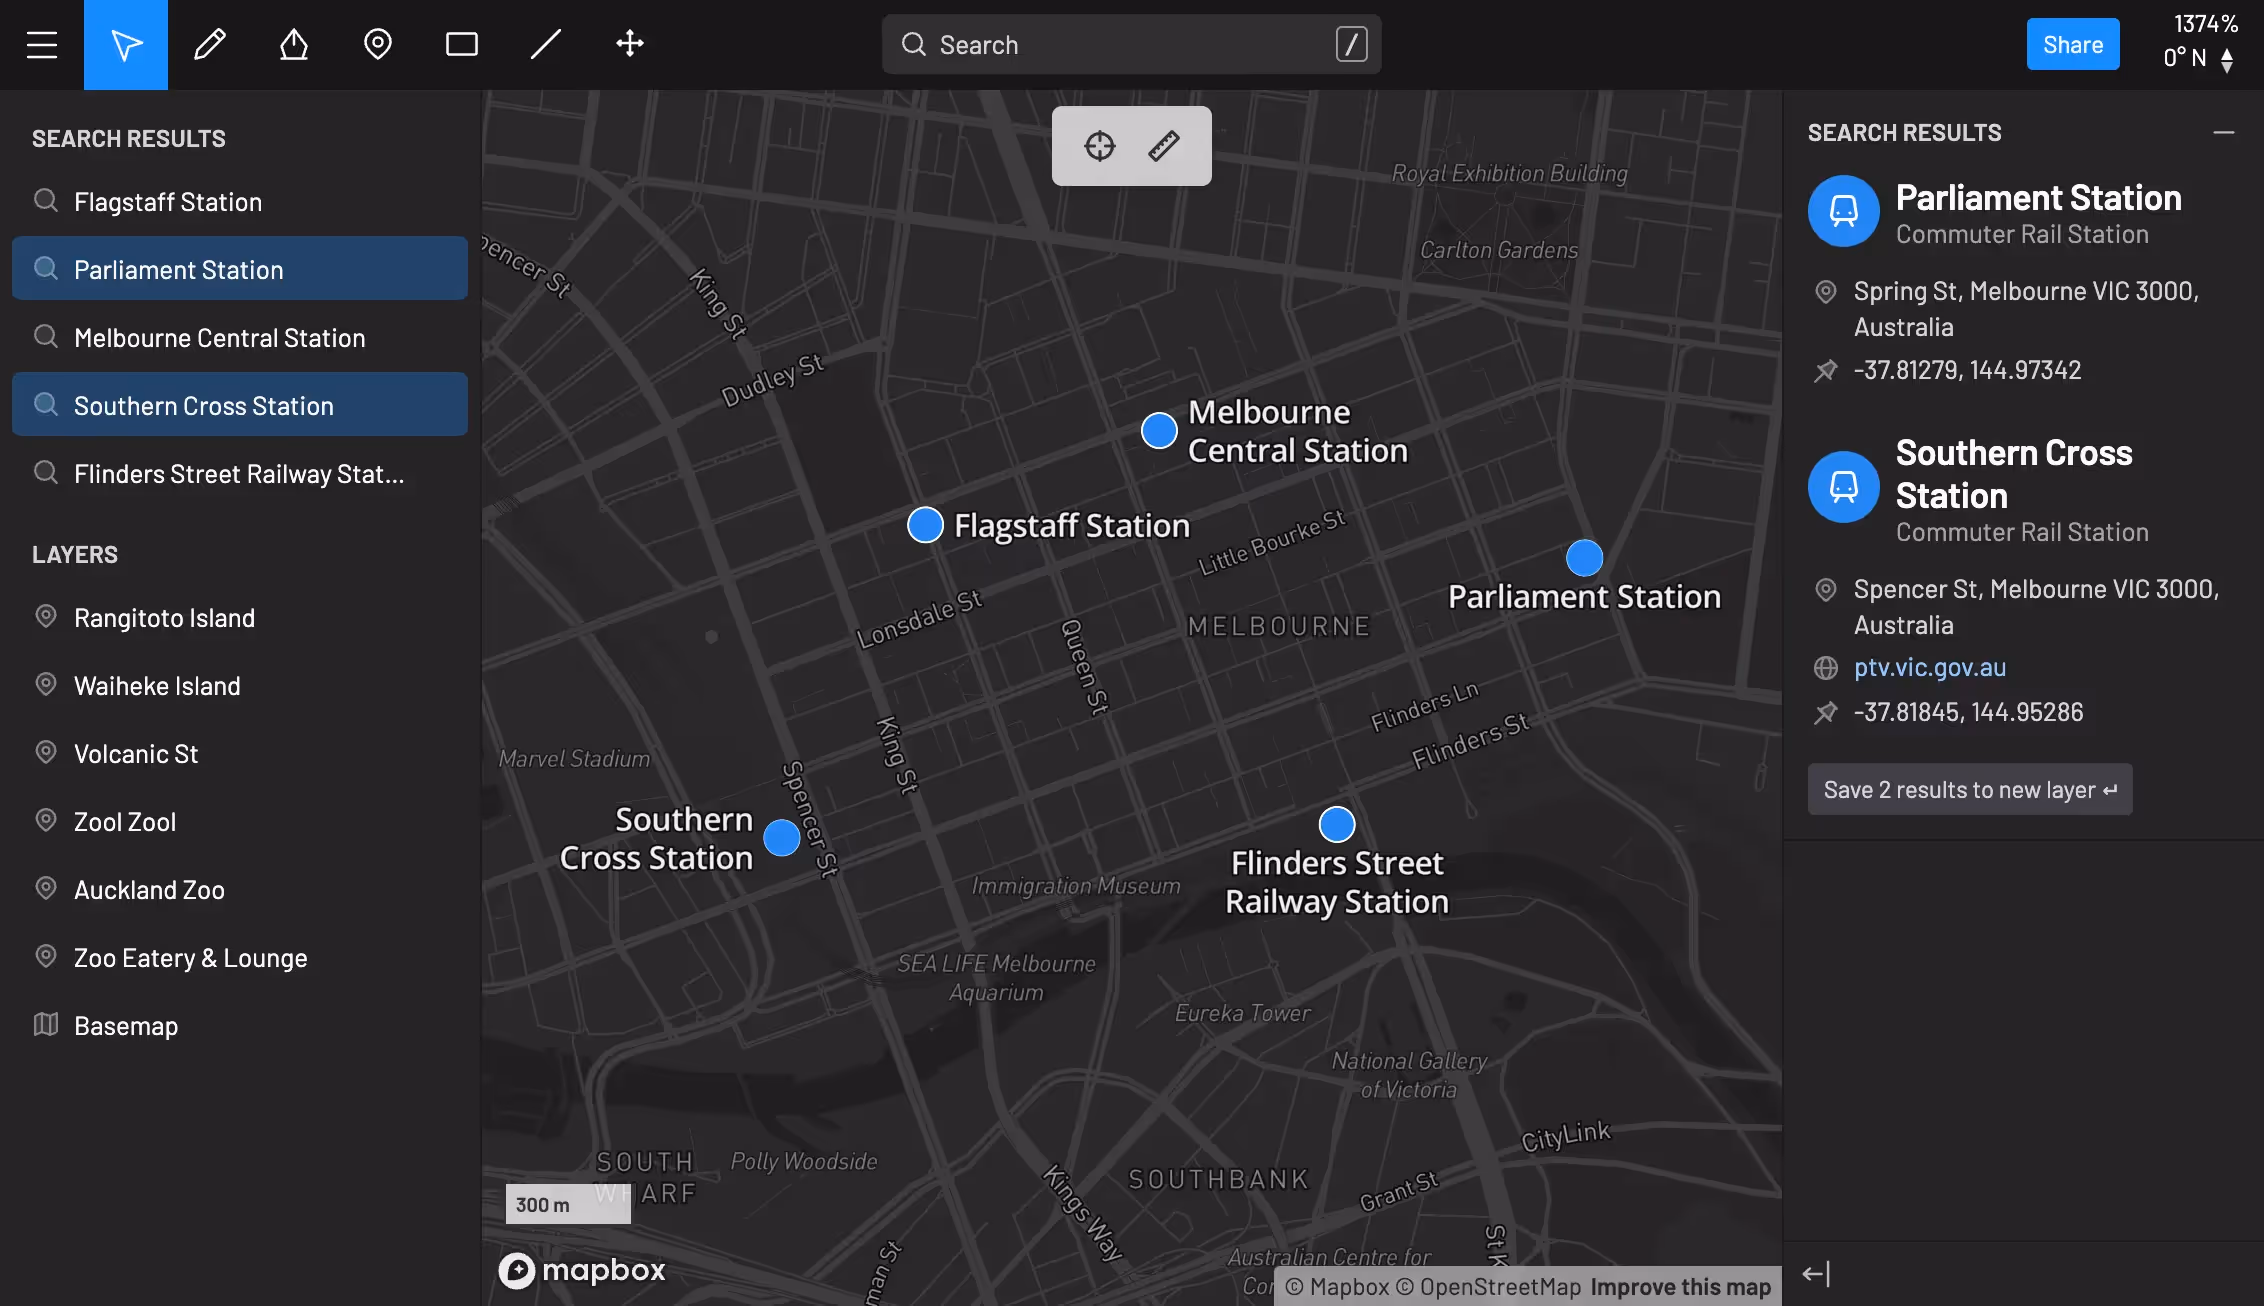Toggle Melbourne Central Station selection

[x=240, y=337]
